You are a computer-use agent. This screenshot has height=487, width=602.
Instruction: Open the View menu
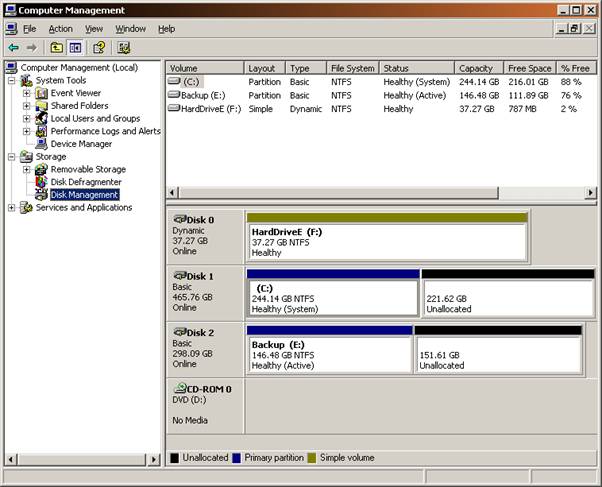pos(94,29)
